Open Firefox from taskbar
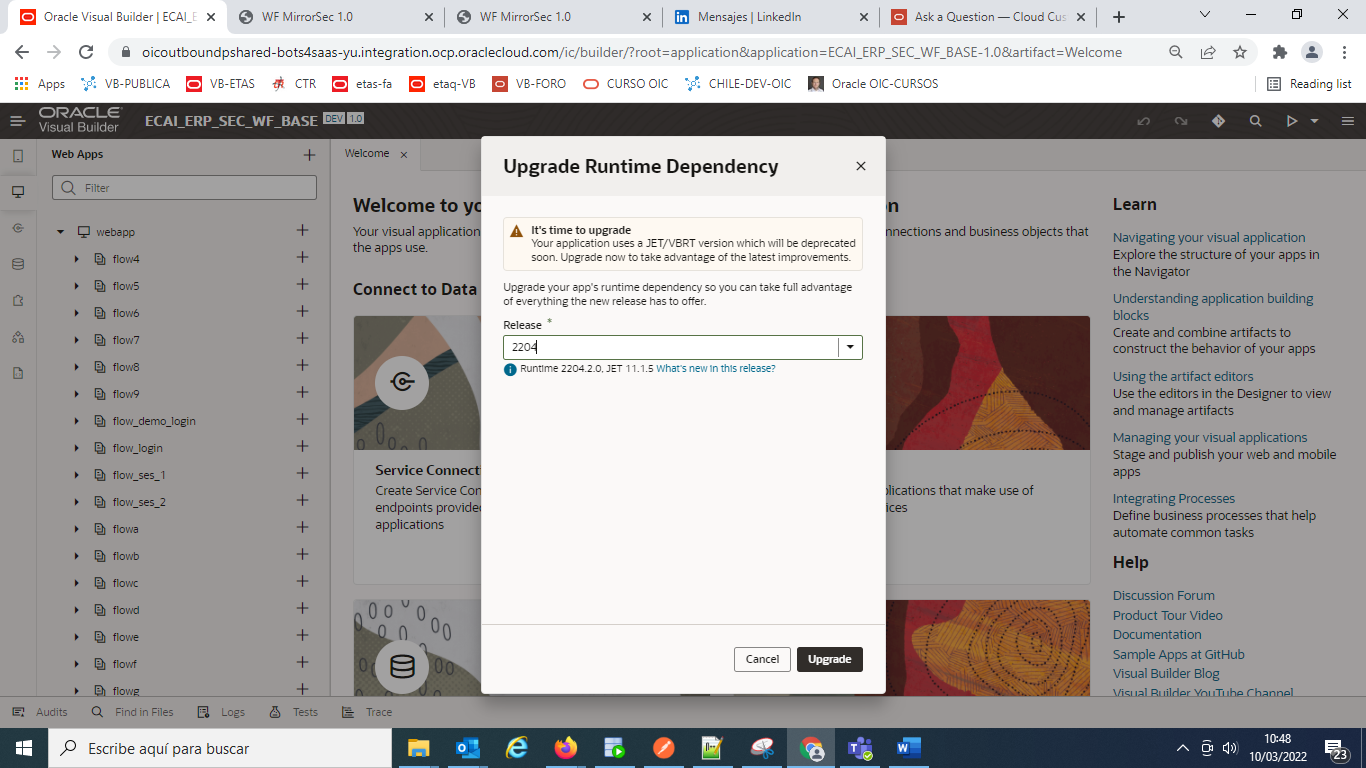Viewport: 1366px width, 768px height. [x=566, y=748]
